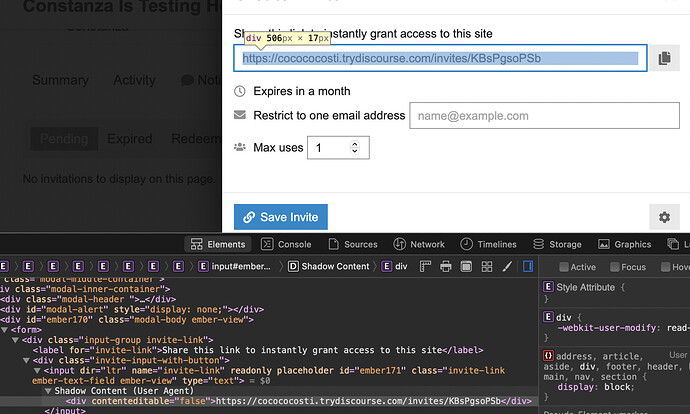Switch to the Storage tab

coord(557,244)
